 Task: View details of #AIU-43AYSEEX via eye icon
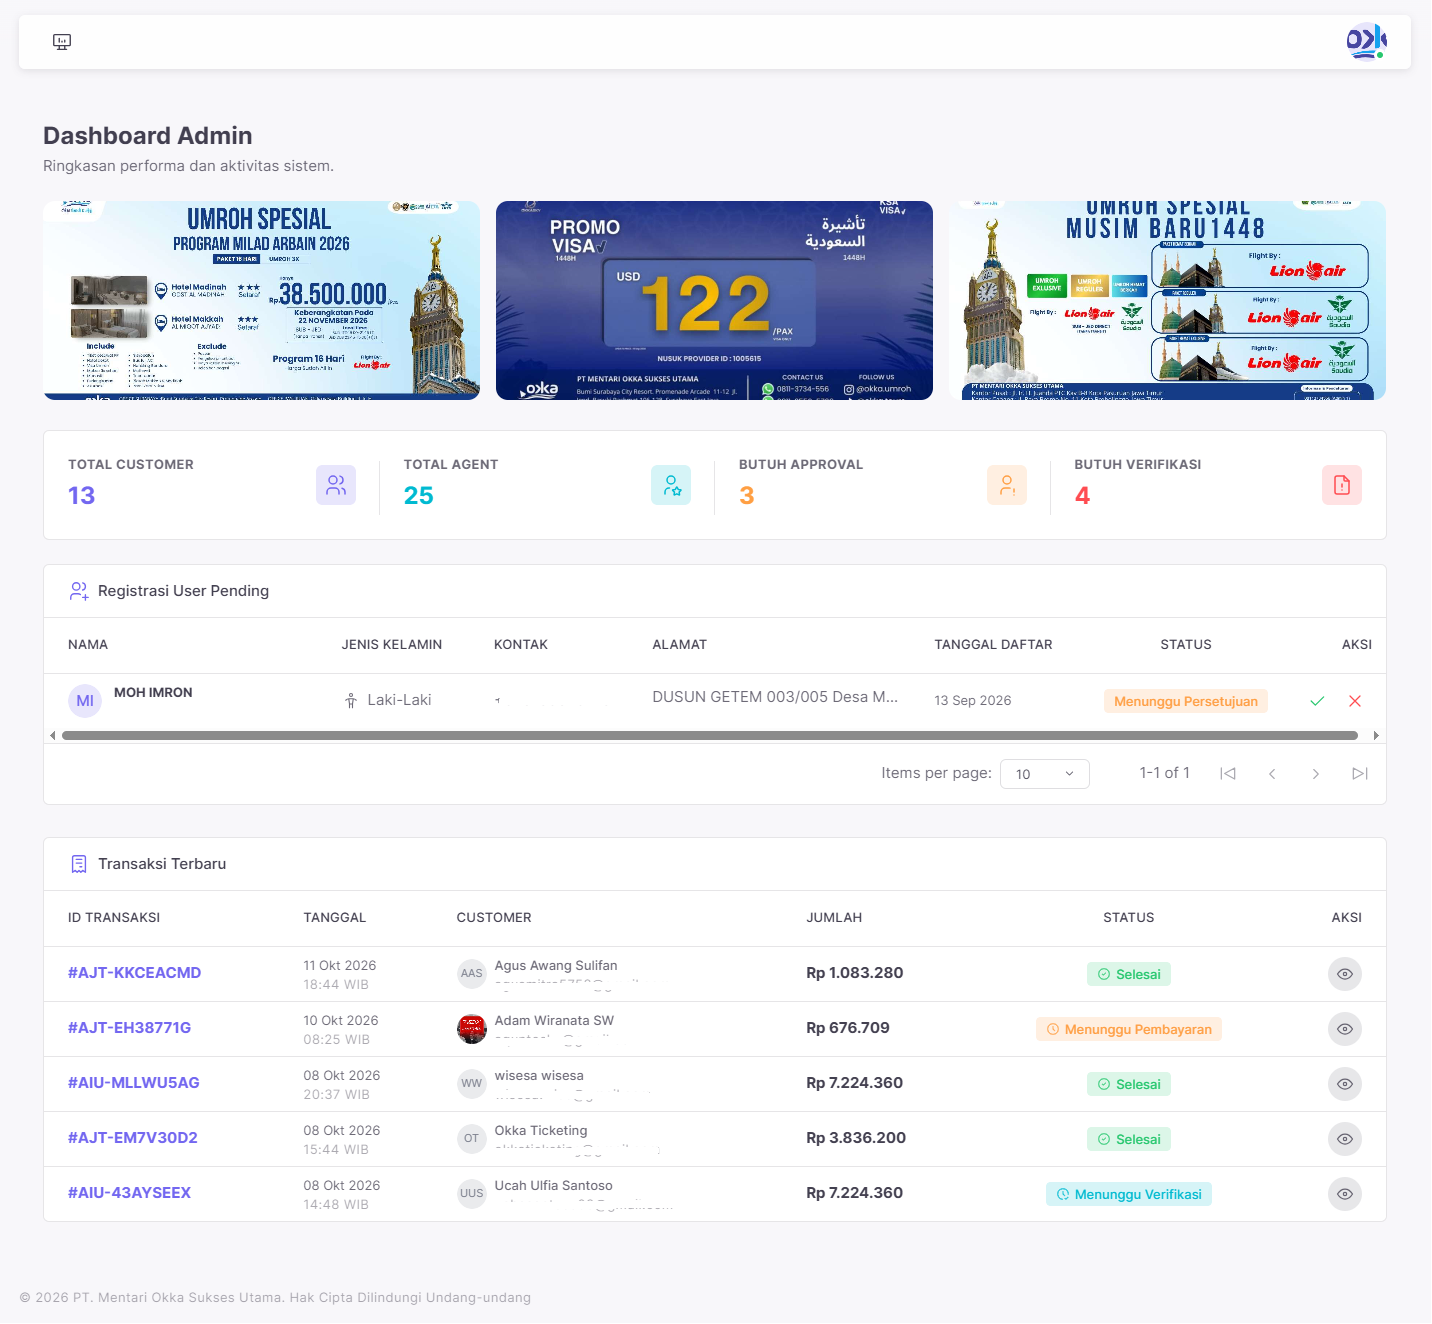[1345, 1194]
